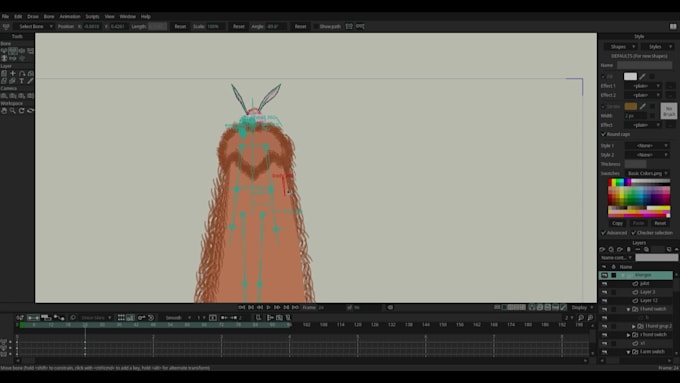This screenshot has width=680, height=383.
Task: Click the Reset button next to Length
Action: pos(180,26)
